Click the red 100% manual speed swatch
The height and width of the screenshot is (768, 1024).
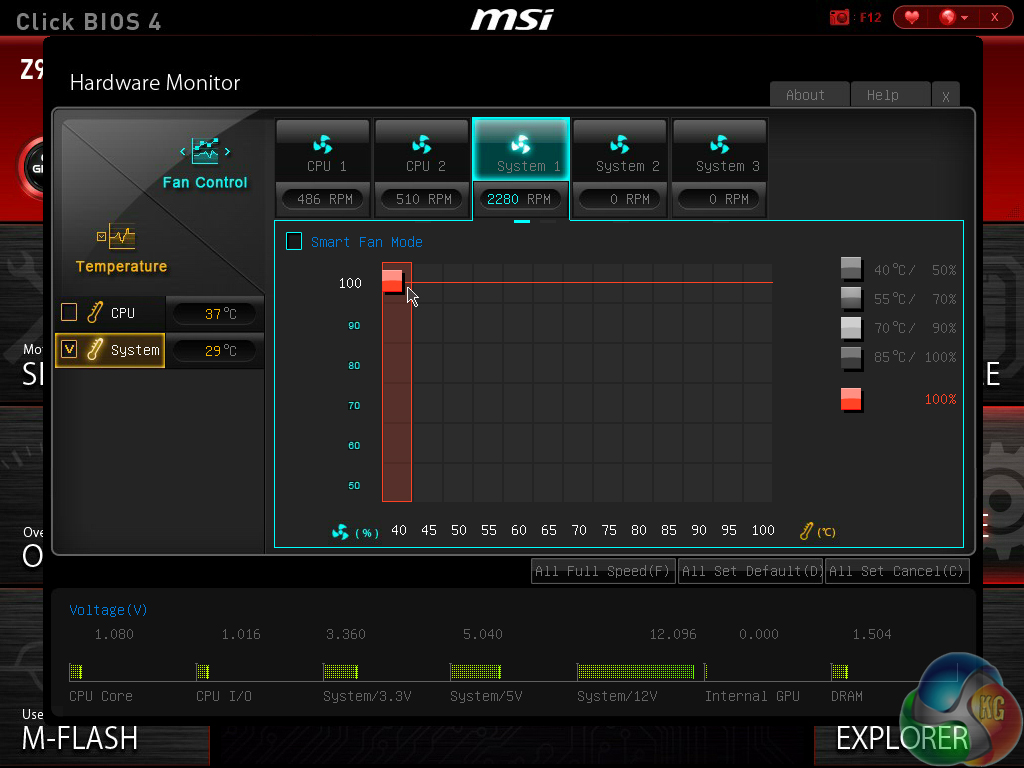(x=851, y=398)
